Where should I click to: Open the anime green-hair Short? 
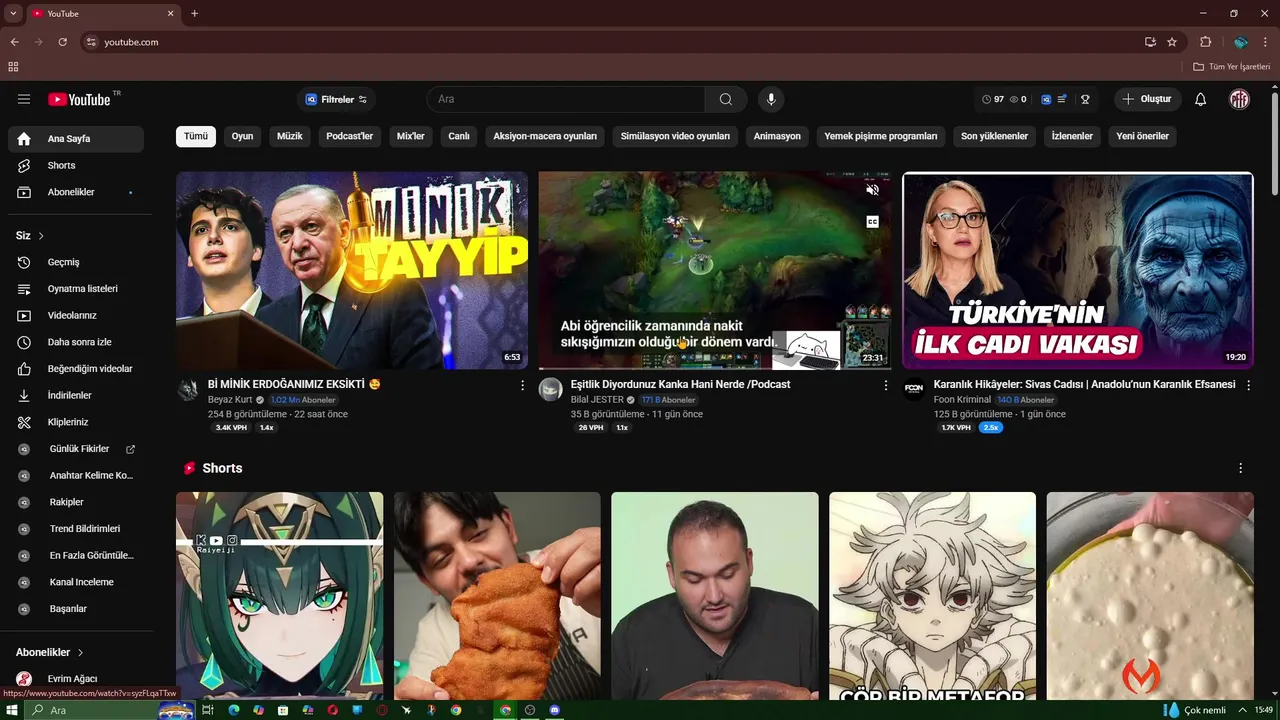tap(280, 596)
